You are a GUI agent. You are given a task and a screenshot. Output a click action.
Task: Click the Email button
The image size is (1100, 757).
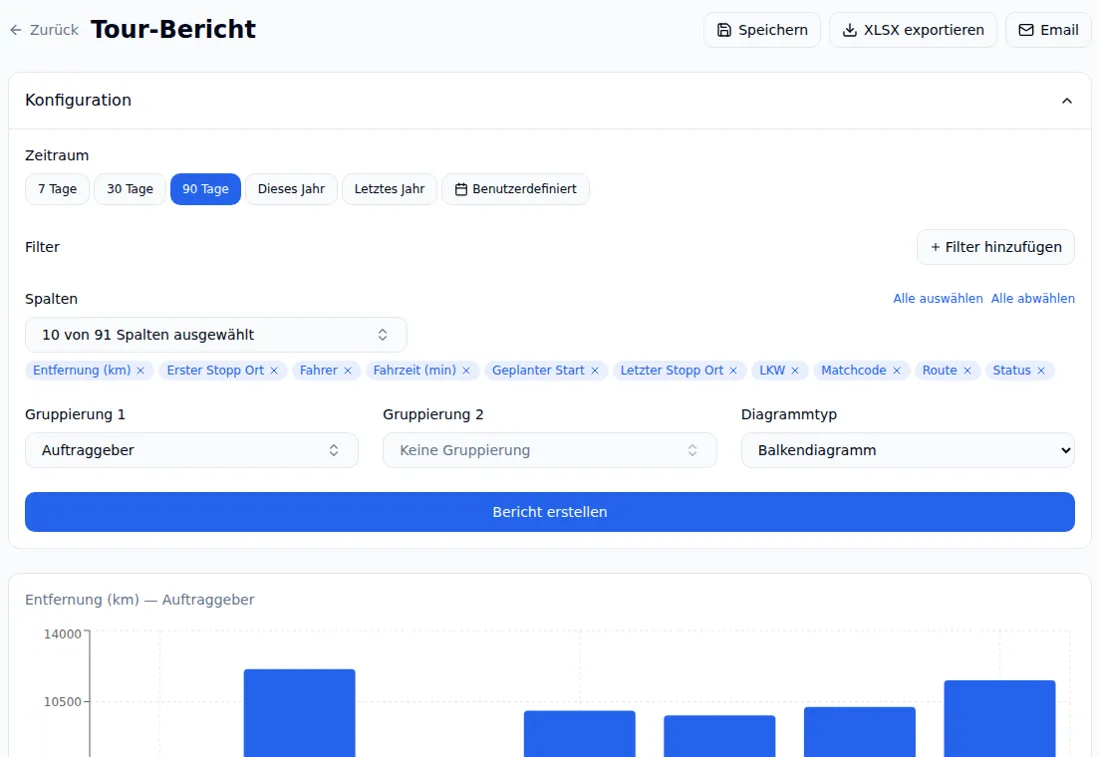1048,30
